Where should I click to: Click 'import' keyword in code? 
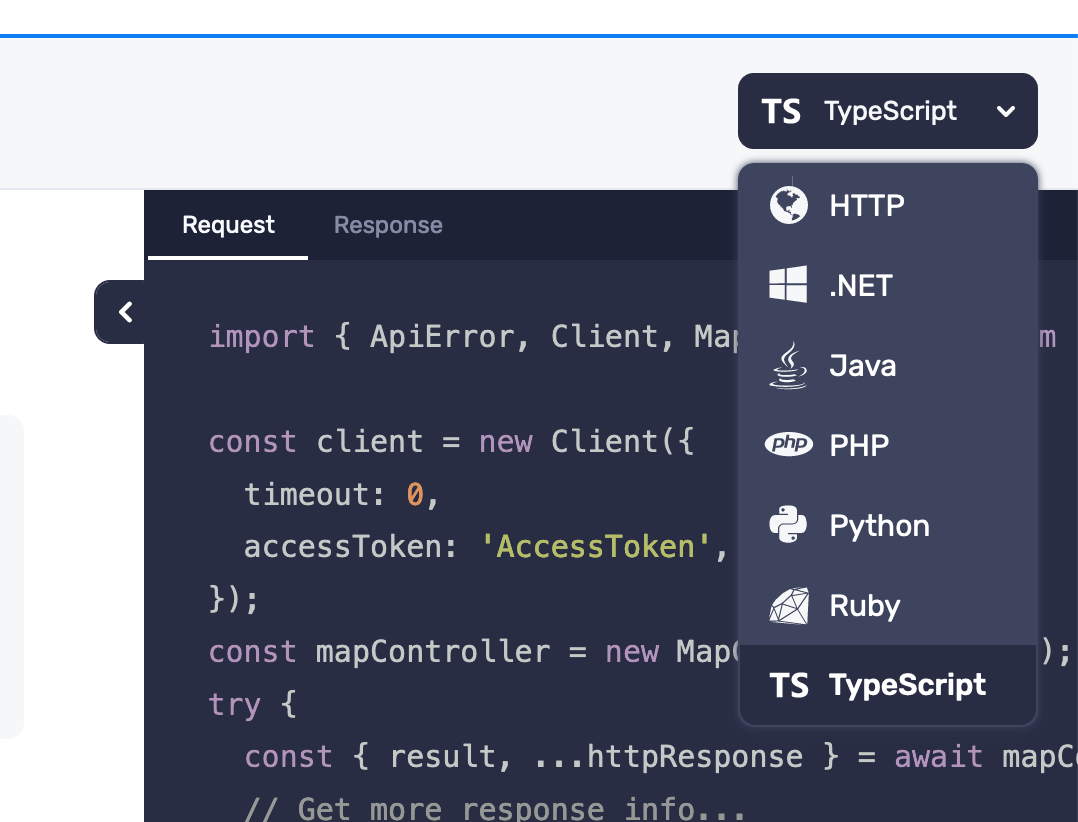[x=261, y=337]
